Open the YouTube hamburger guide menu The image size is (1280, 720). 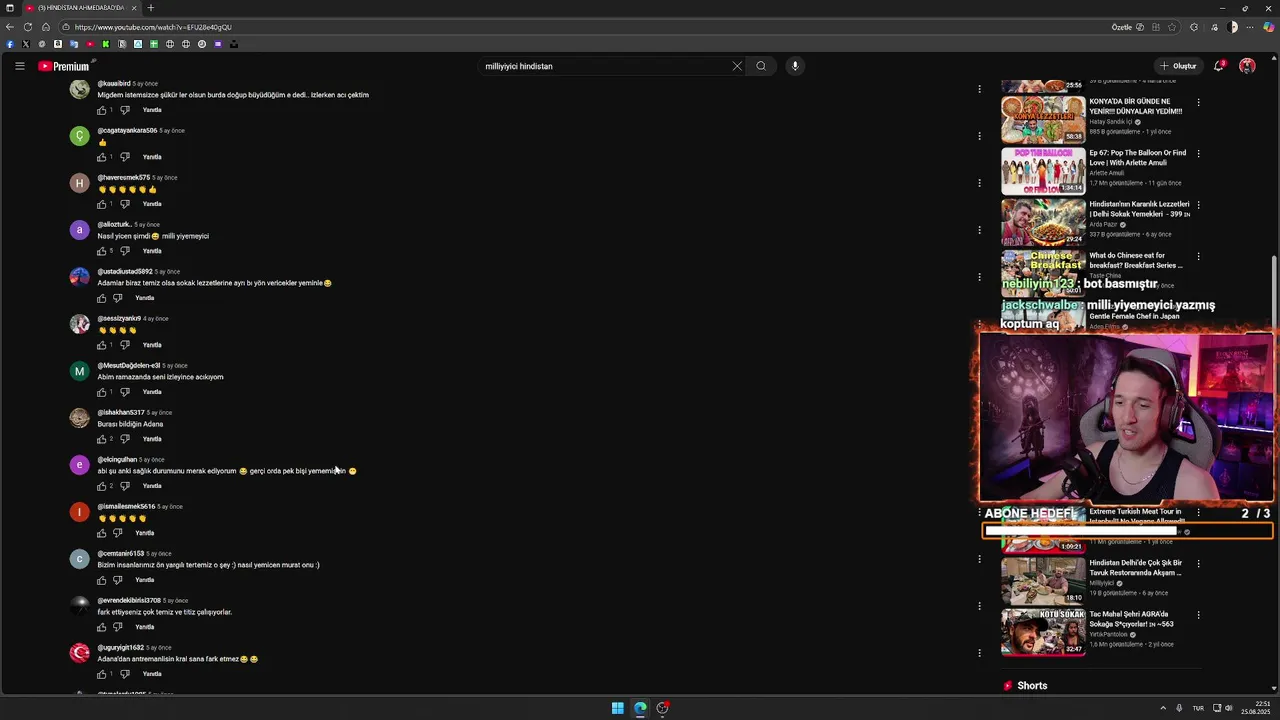19,66
